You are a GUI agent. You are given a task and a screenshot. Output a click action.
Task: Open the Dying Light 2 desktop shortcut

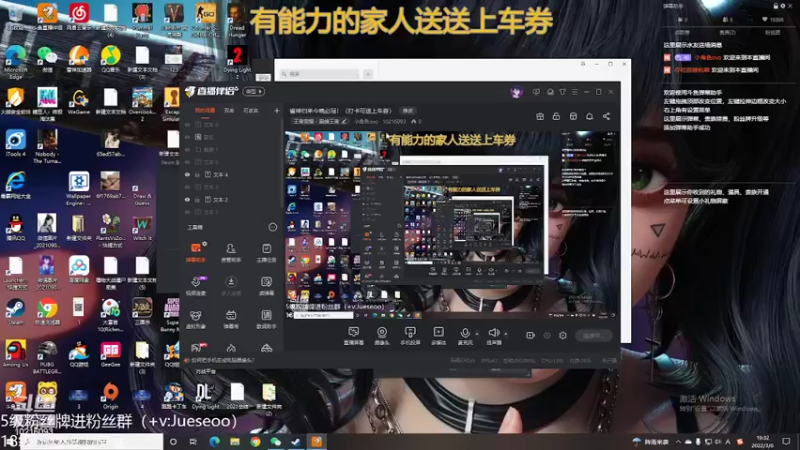(237, 62)
